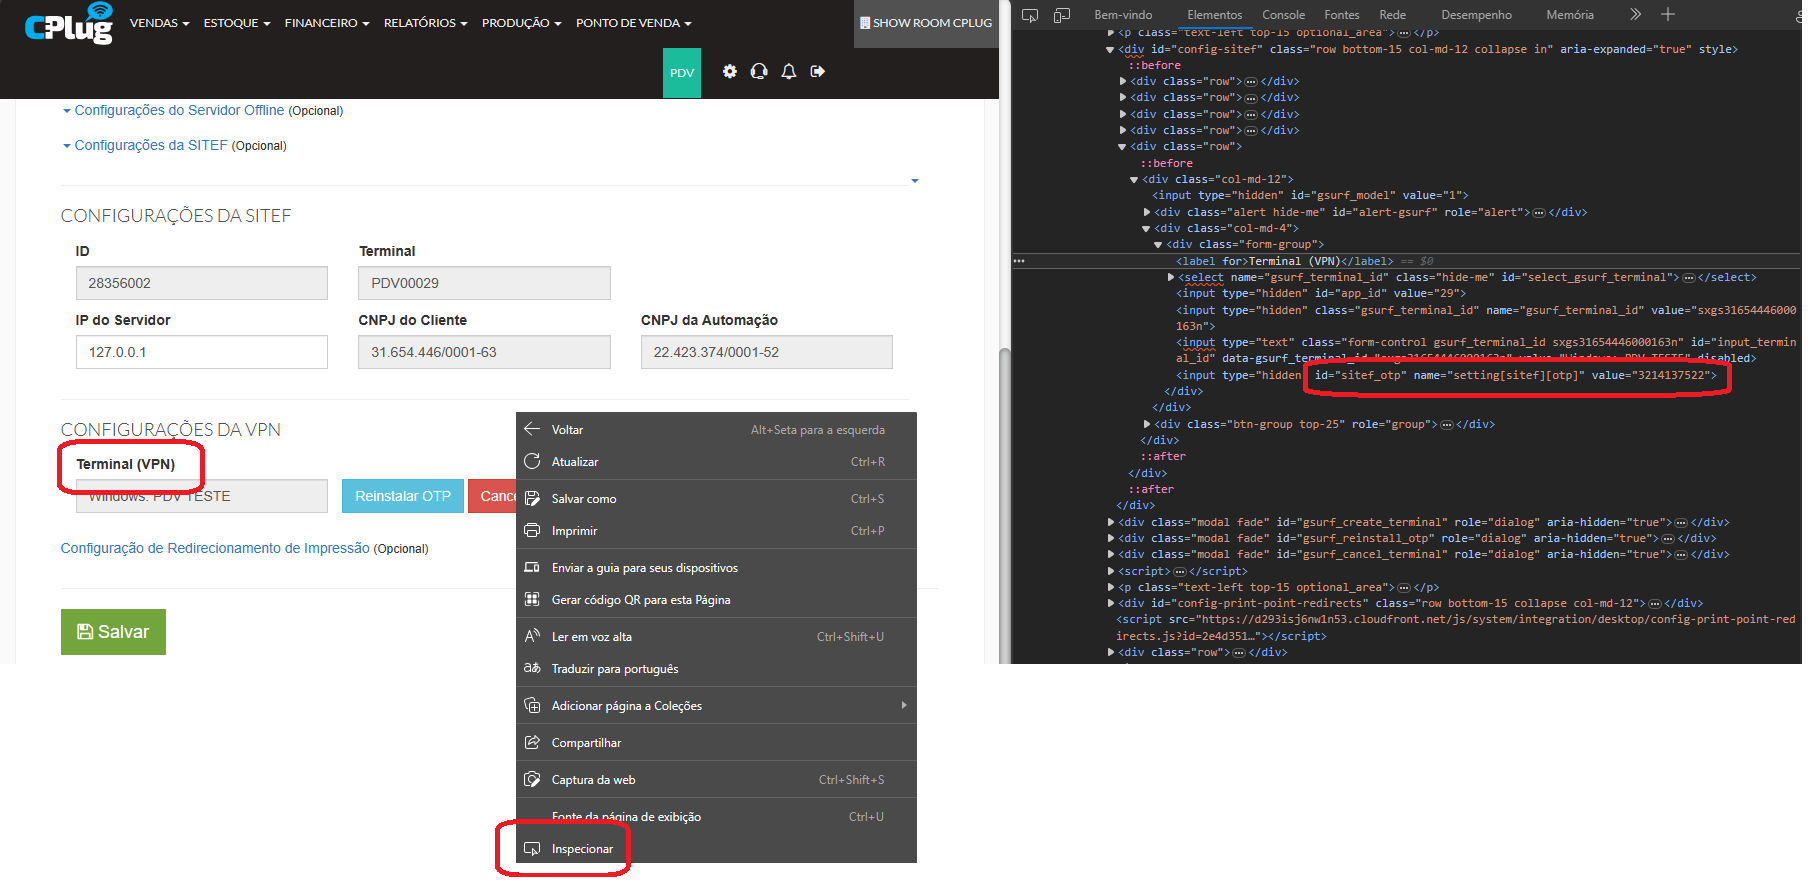Click the CPlug logo
The image size is (1812, 896).
(68, 24)
